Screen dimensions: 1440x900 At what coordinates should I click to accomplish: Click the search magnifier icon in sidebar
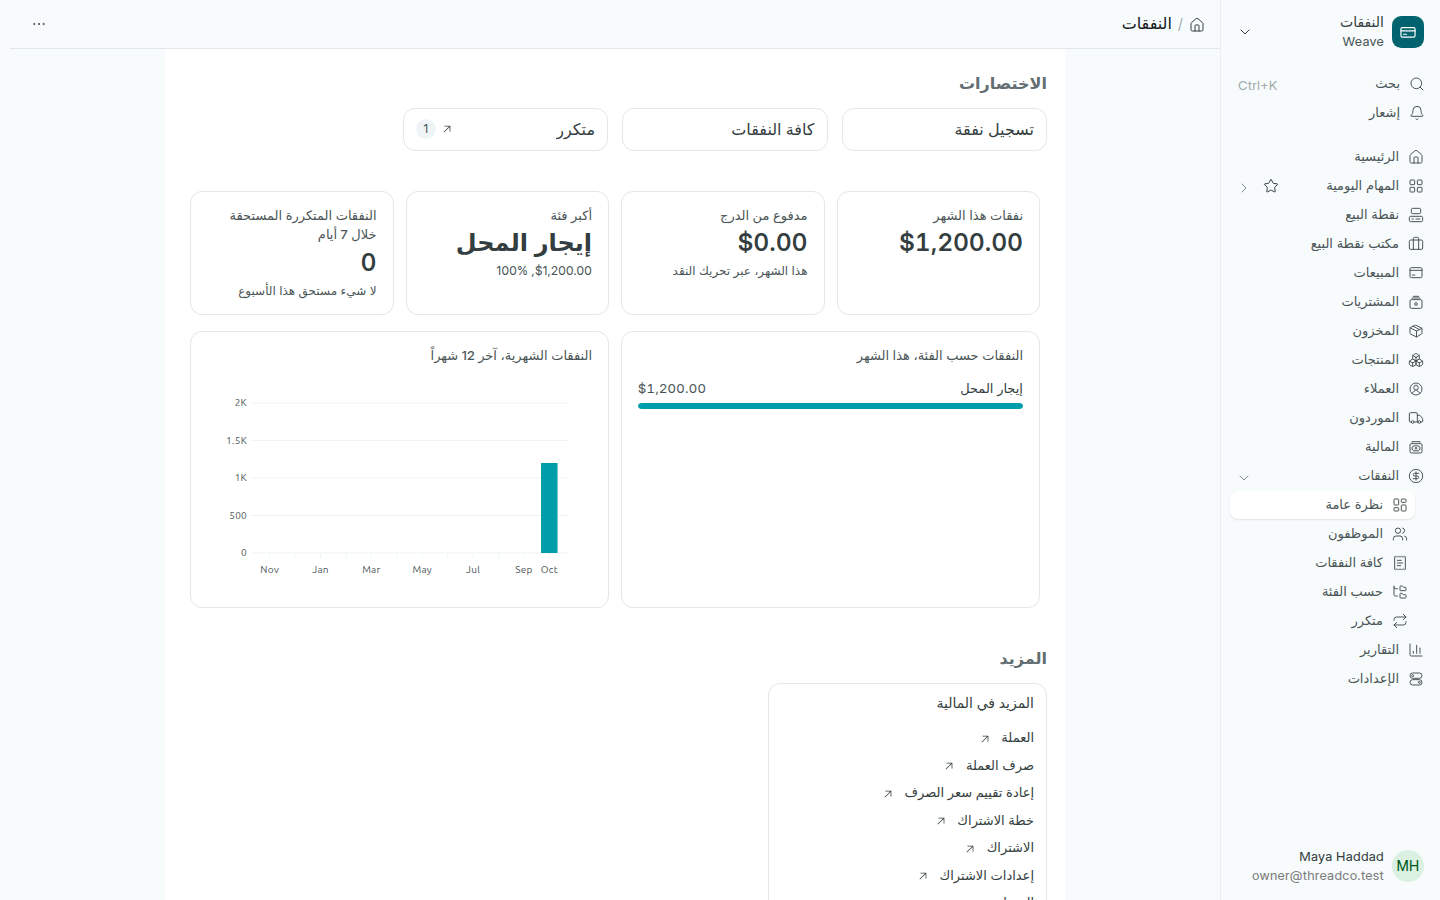[x=1416, y=84]
